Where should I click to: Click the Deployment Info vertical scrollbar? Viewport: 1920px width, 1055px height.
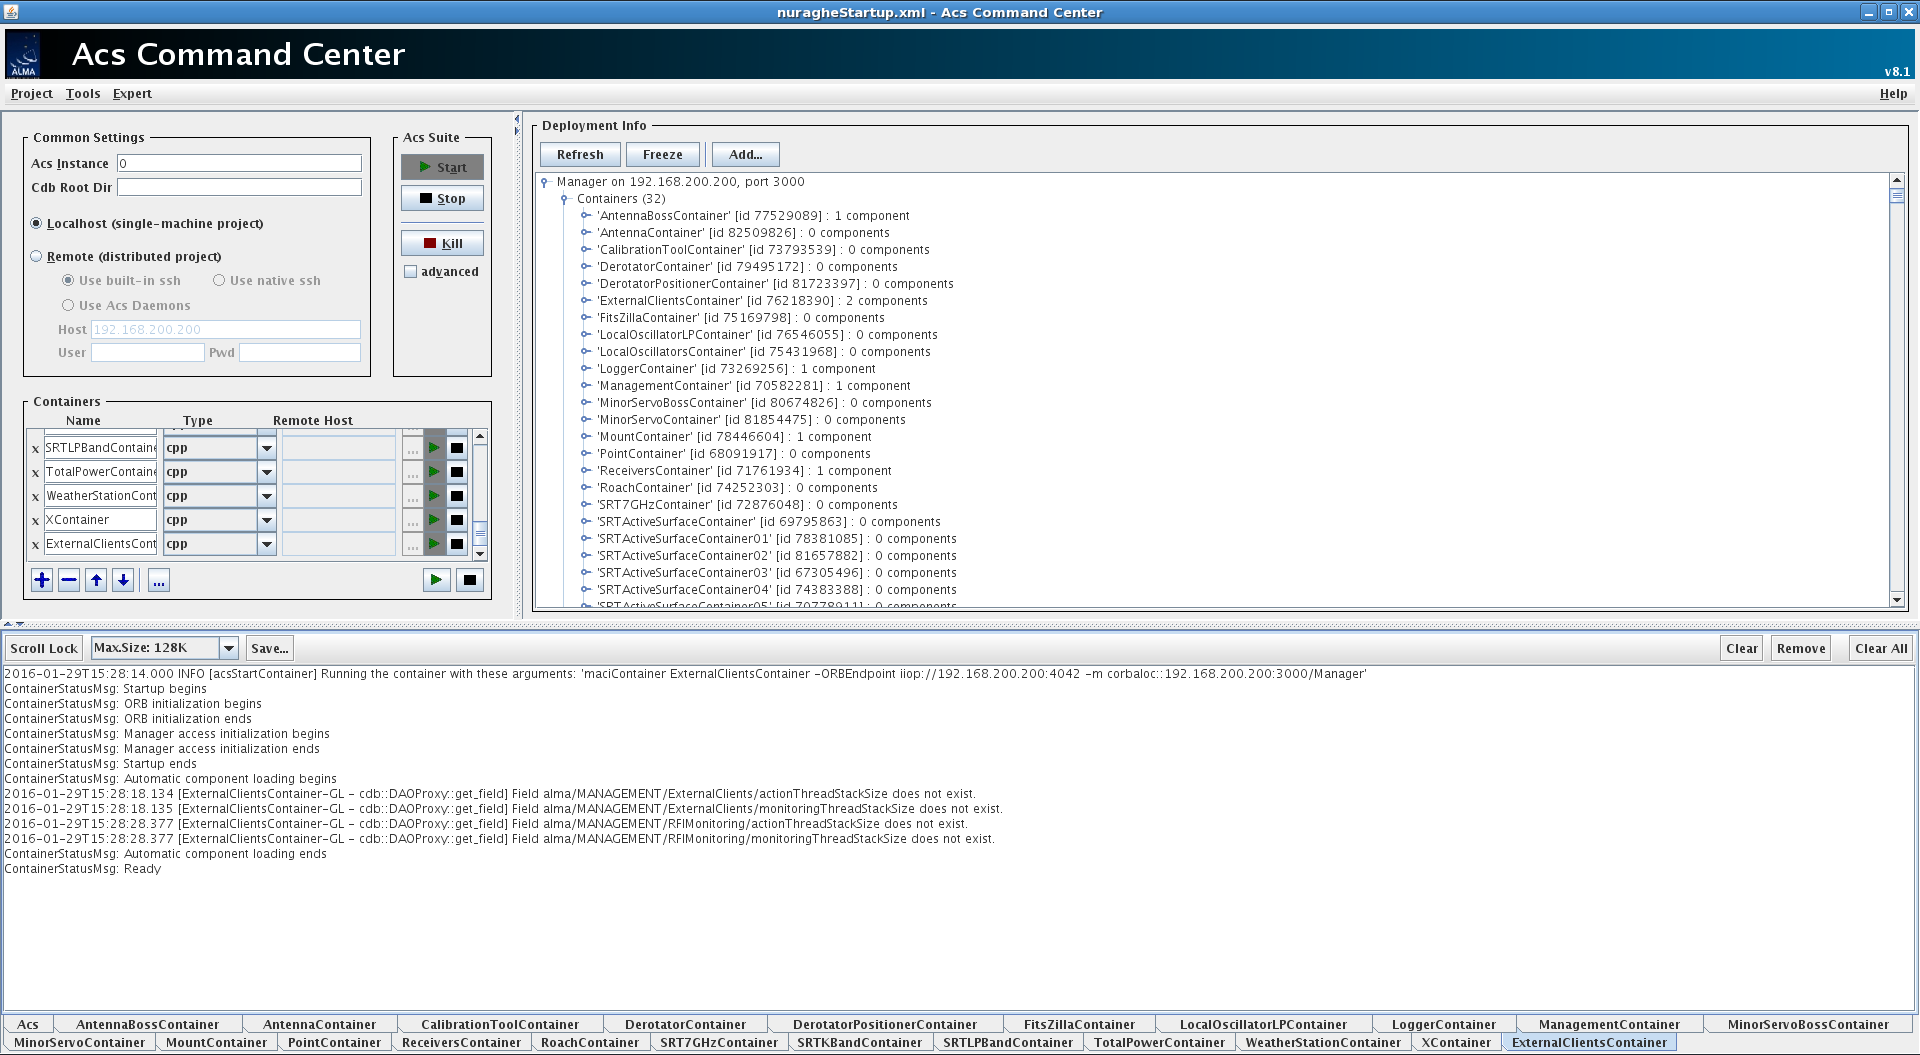[1897, 390]
